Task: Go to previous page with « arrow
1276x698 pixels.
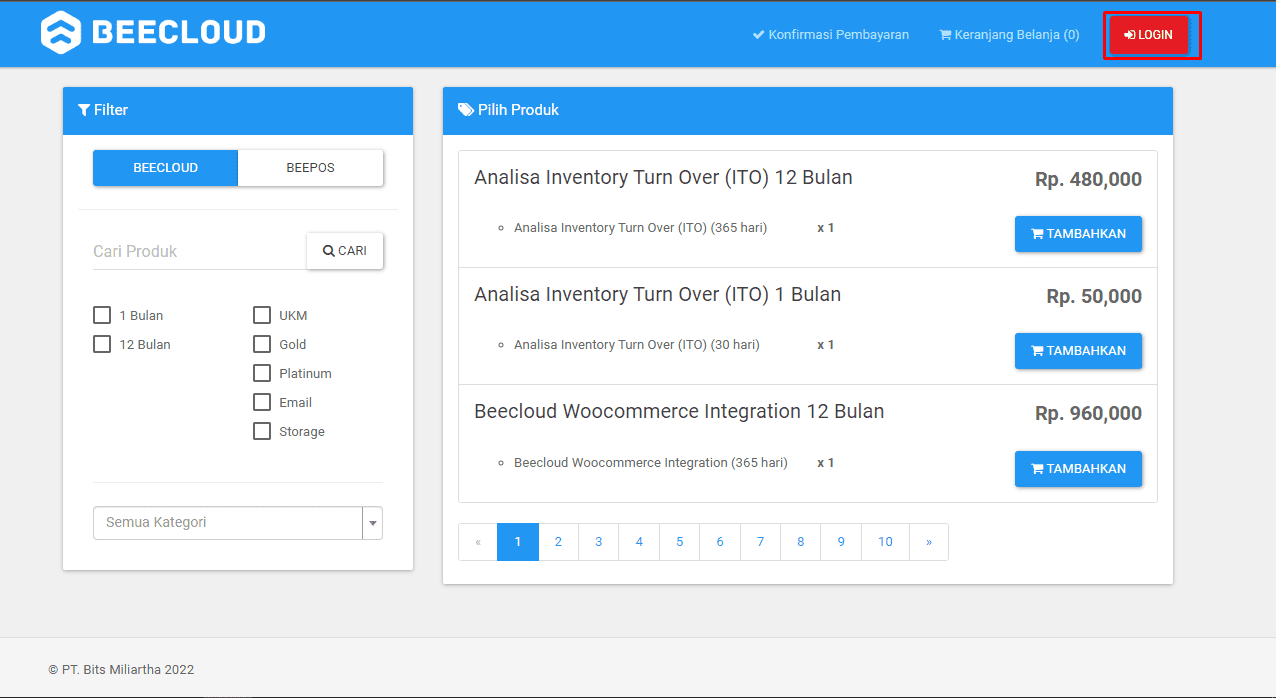Action: pos(478,542)
